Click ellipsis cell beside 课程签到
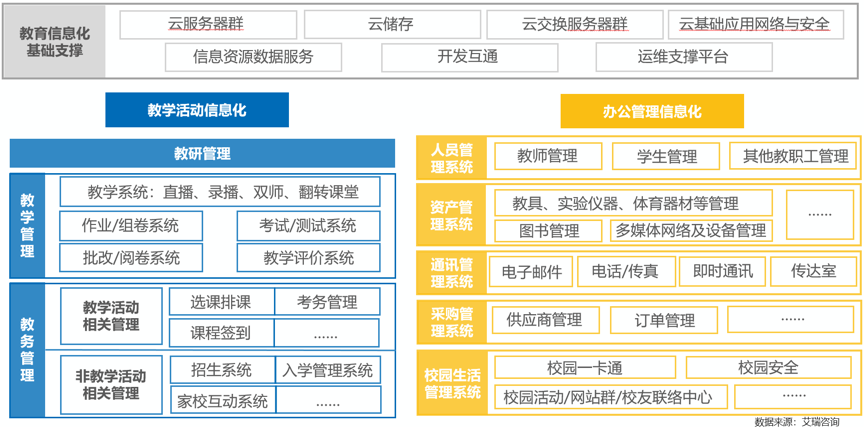This screenshot has height=427, width=864. tap(327, 333)
